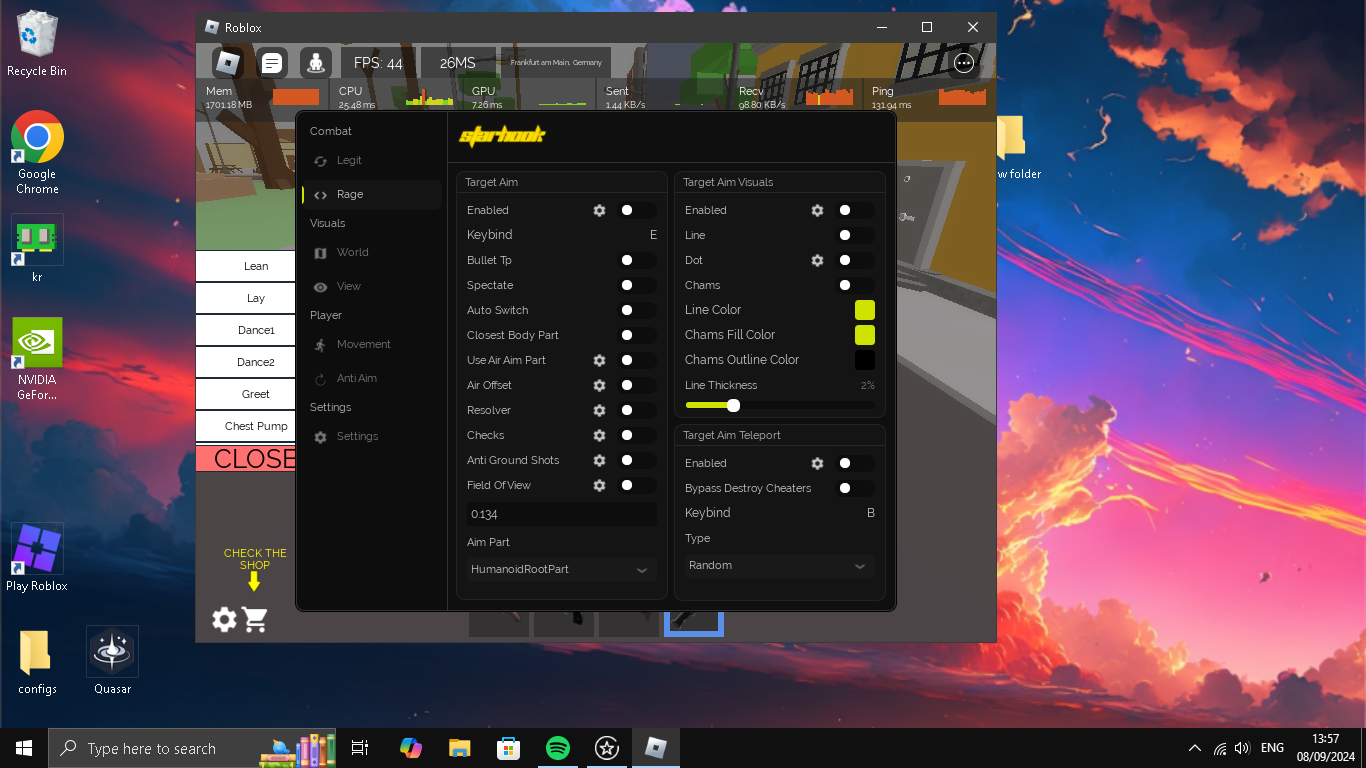Open the Roblox menu logo icon
Image resolution: width=1366 pixels, height=768 pixels.
228,63
